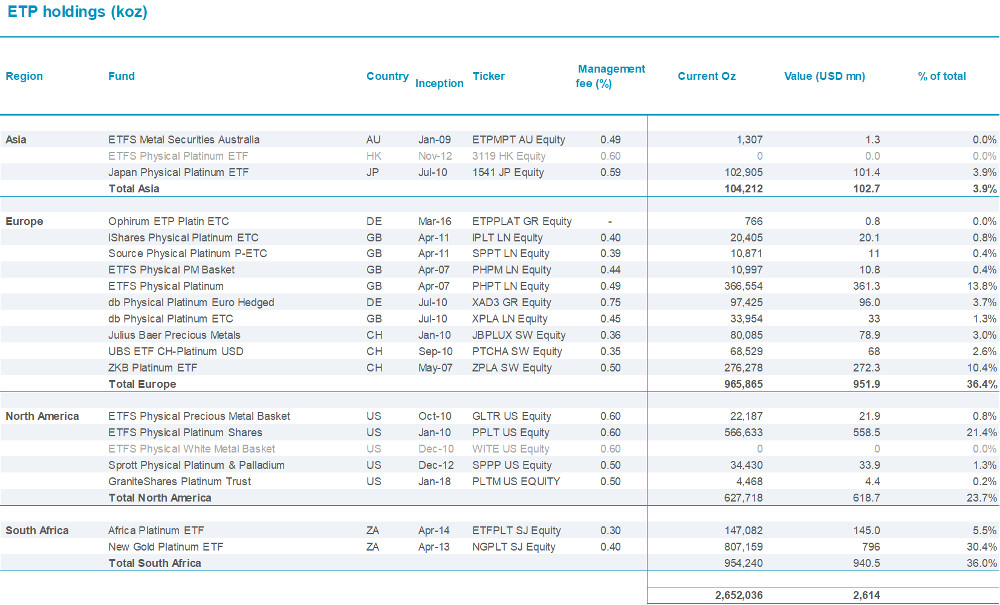Screen dimensions: 1000x605
Task: Click ticker "ETPPLAT GR Equity"
Action: tap(522, 222)
